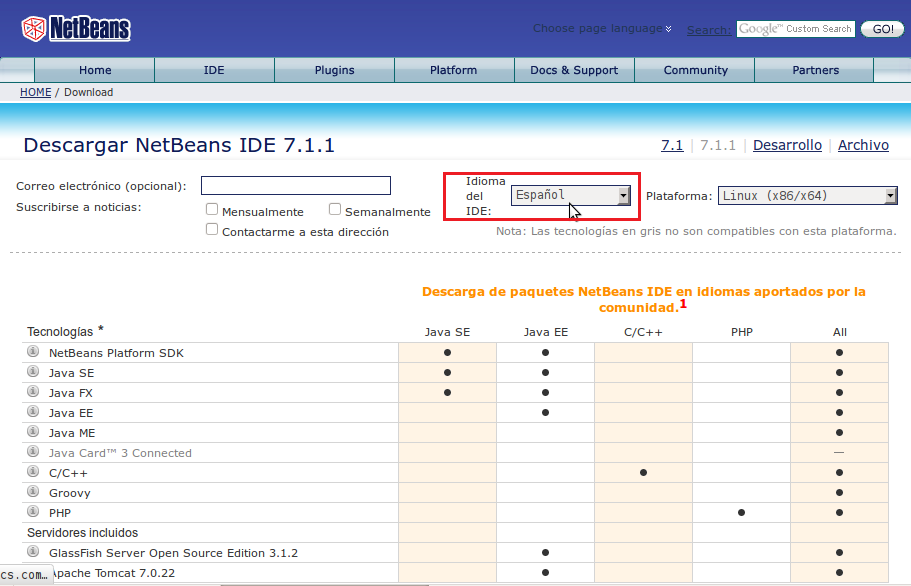Click the NetBeans Platform SDK row label
This screenshot has width=911, height=586.
(116, 353)
